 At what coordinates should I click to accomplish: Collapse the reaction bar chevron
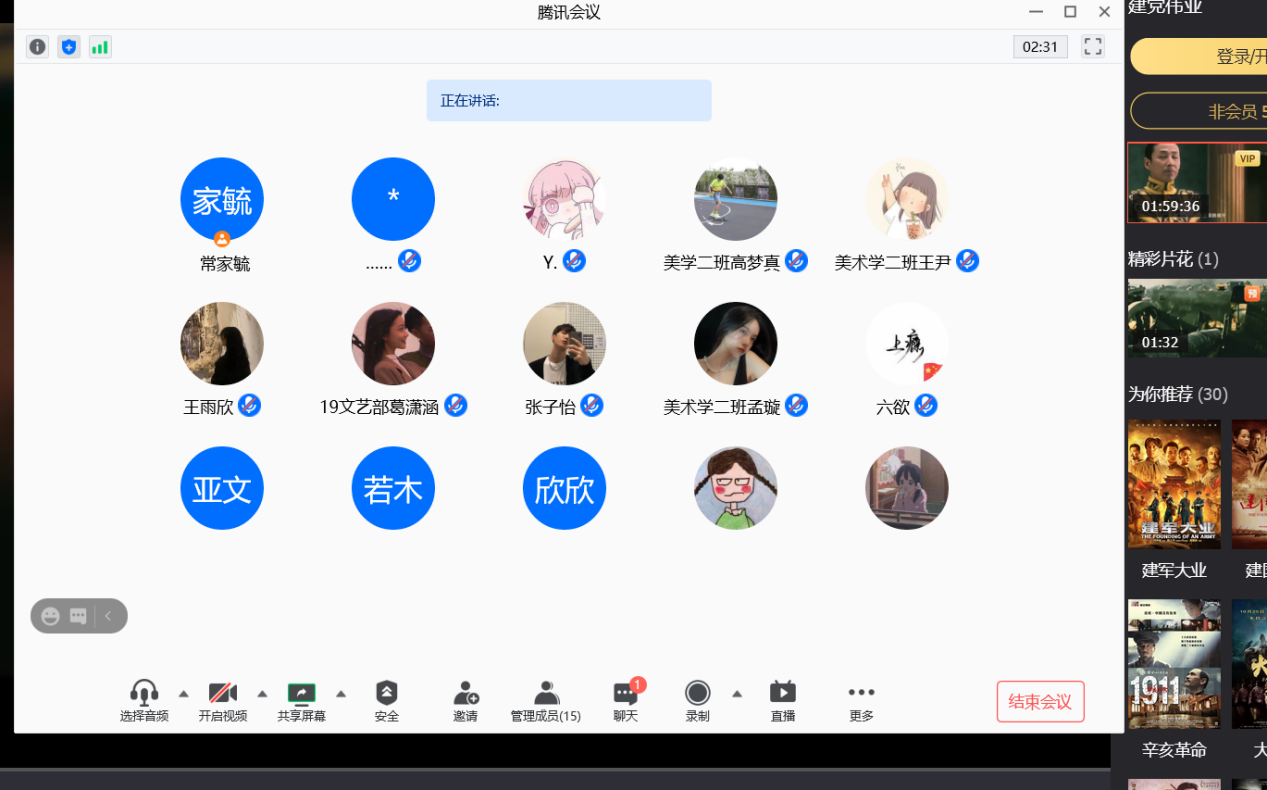[108, 616]
